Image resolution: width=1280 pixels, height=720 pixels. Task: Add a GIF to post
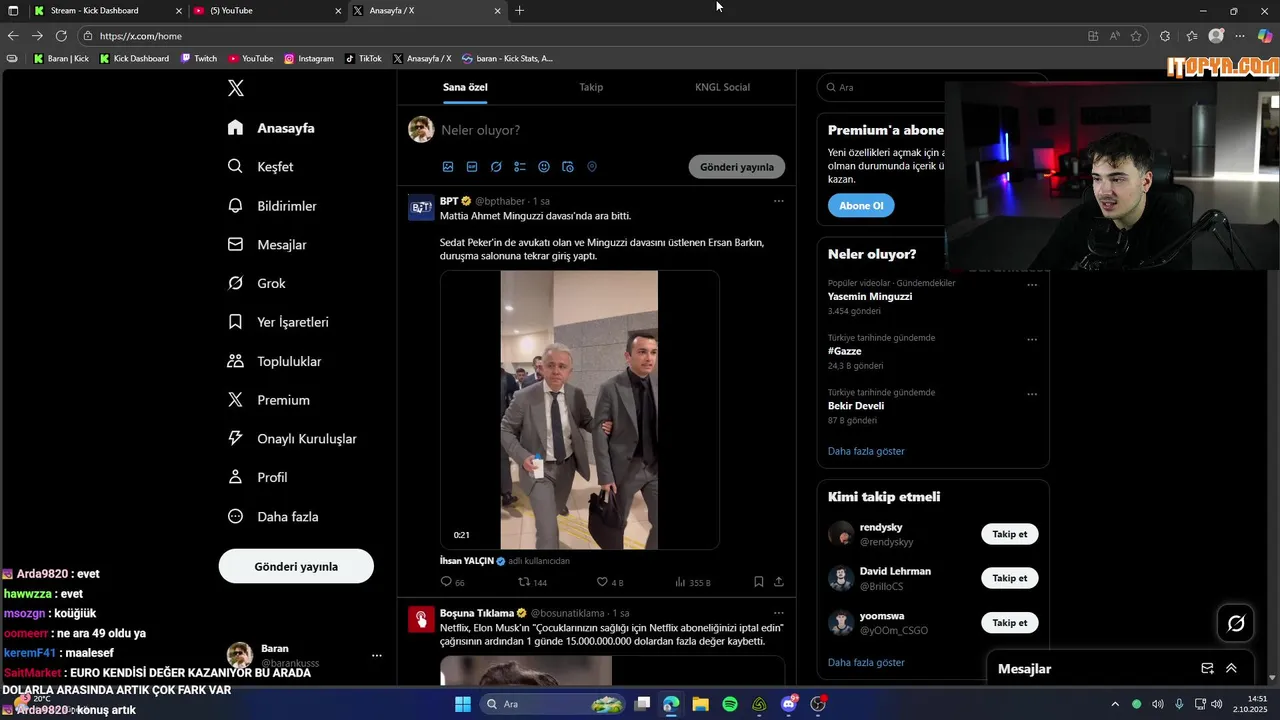(x=472, y=167)
